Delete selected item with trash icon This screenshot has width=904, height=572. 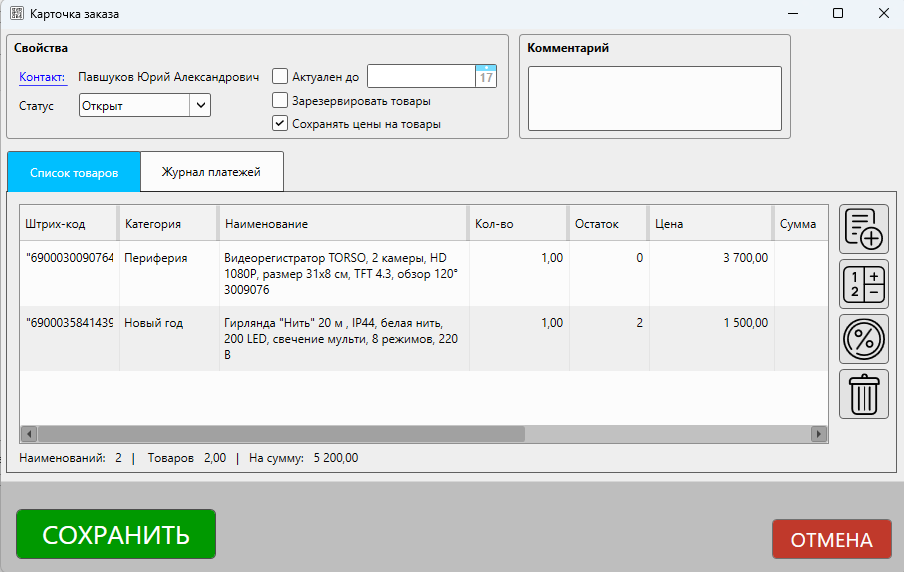pyautogui.click(x=864, y=394)
